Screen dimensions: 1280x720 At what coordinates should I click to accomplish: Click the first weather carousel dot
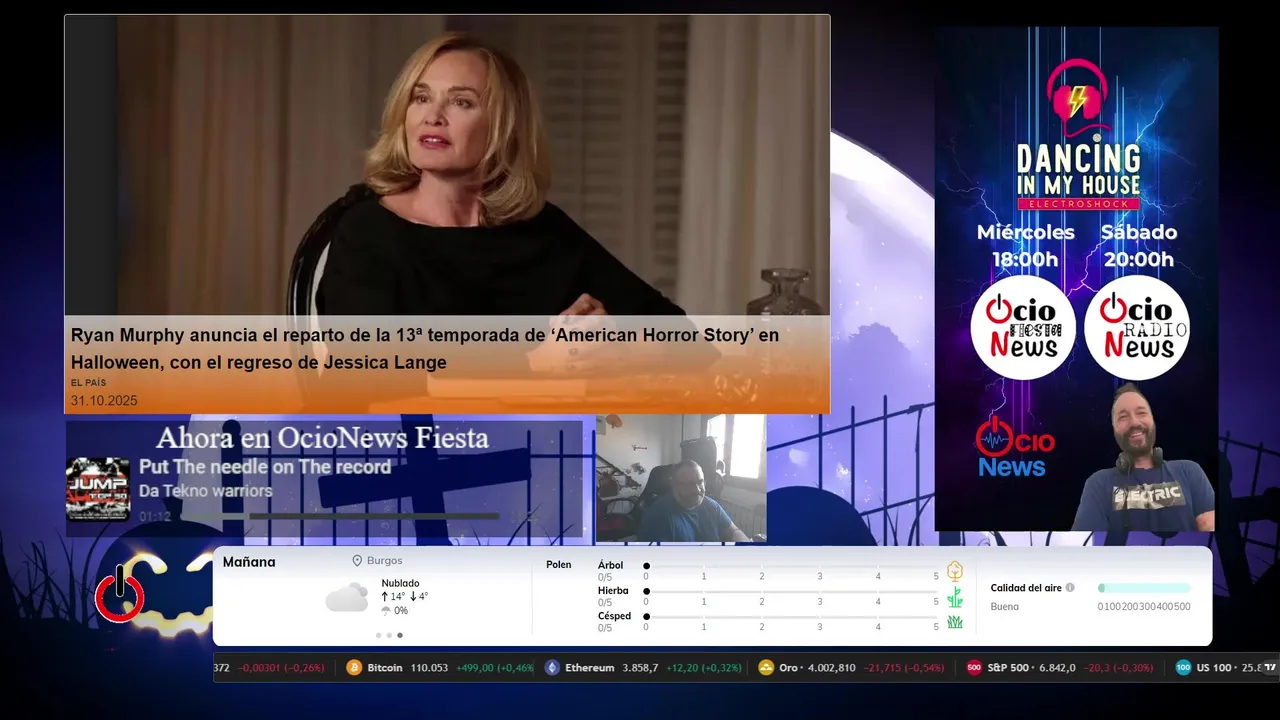click(378, 635)
